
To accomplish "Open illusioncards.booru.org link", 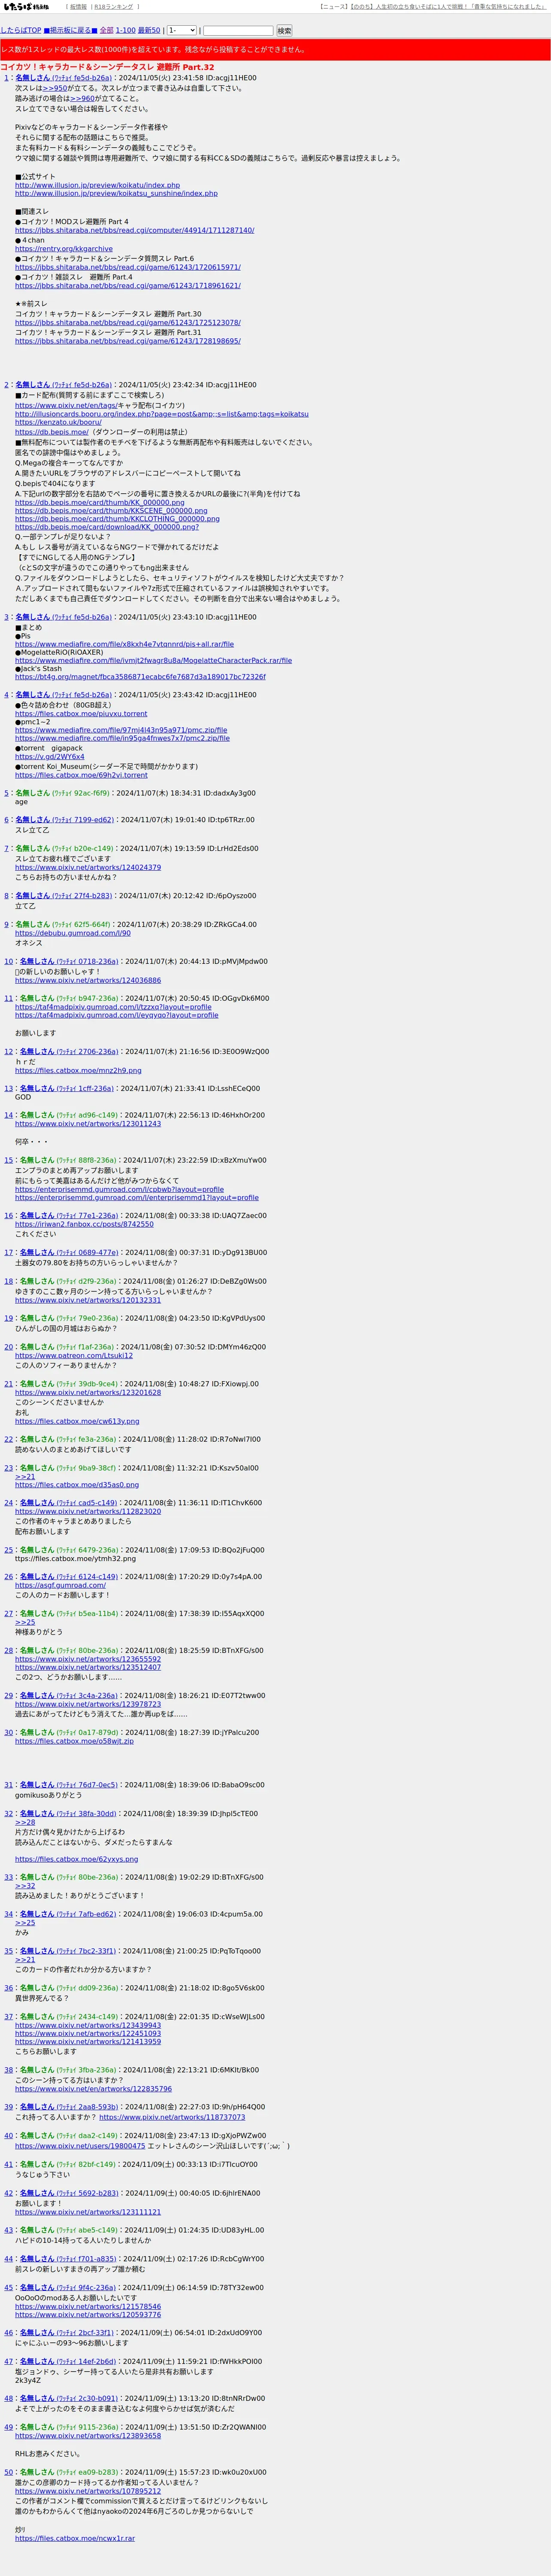I will click(x=162, y=414).
